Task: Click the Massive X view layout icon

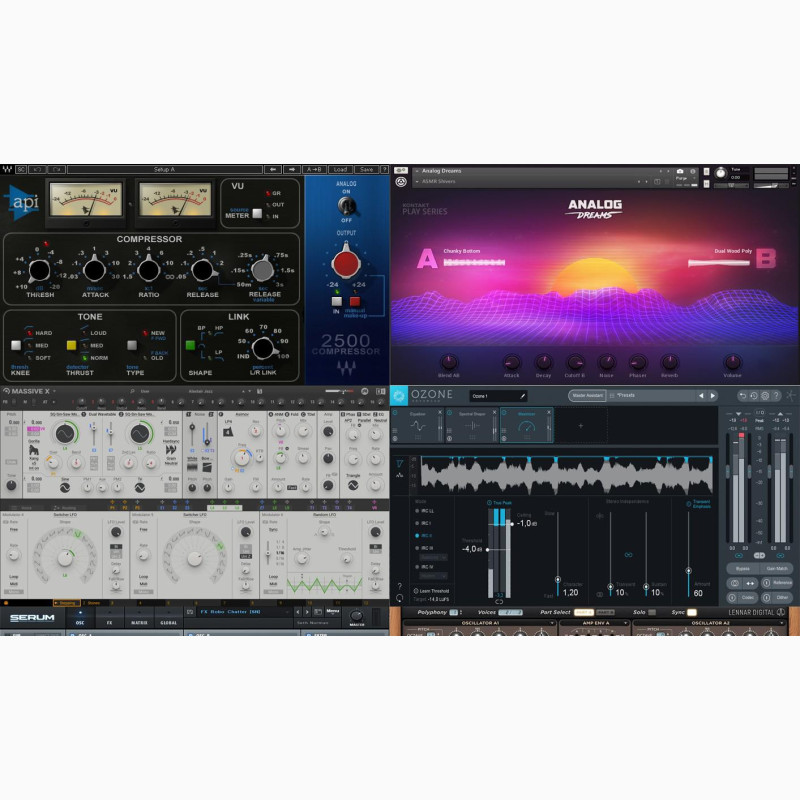Action: coord(381,391)
